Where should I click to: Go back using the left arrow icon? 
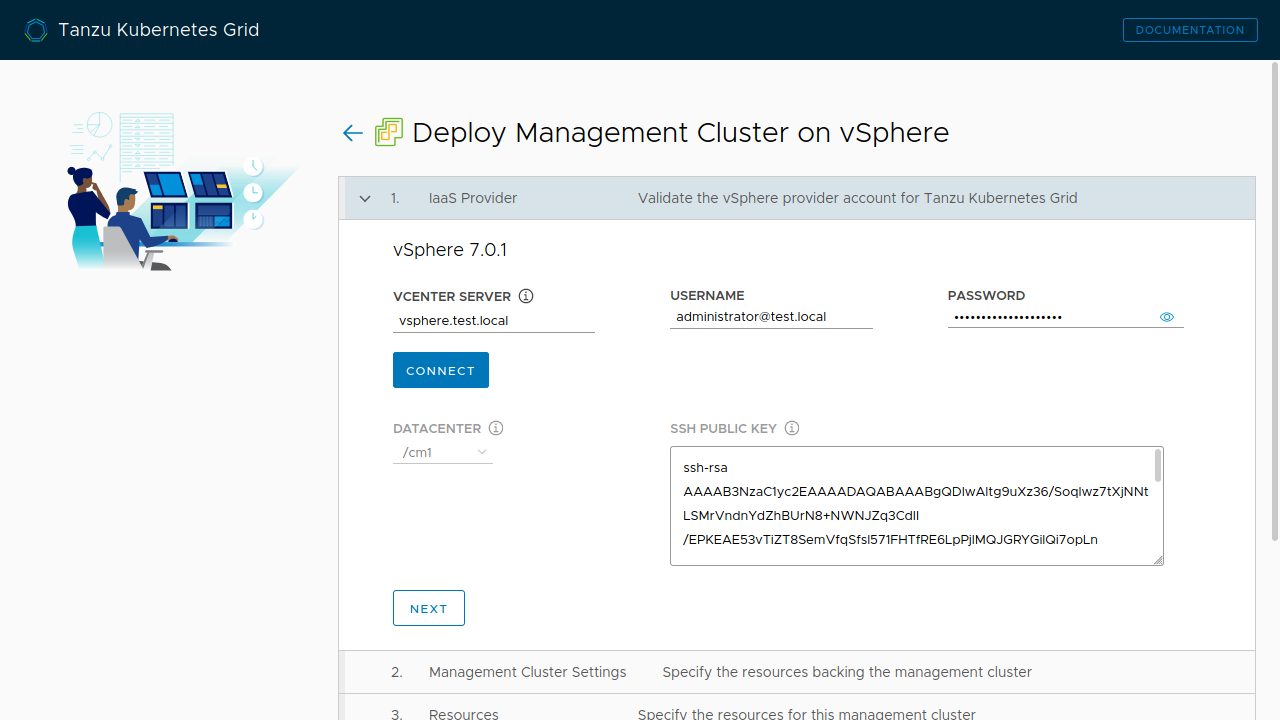point(352,133)
